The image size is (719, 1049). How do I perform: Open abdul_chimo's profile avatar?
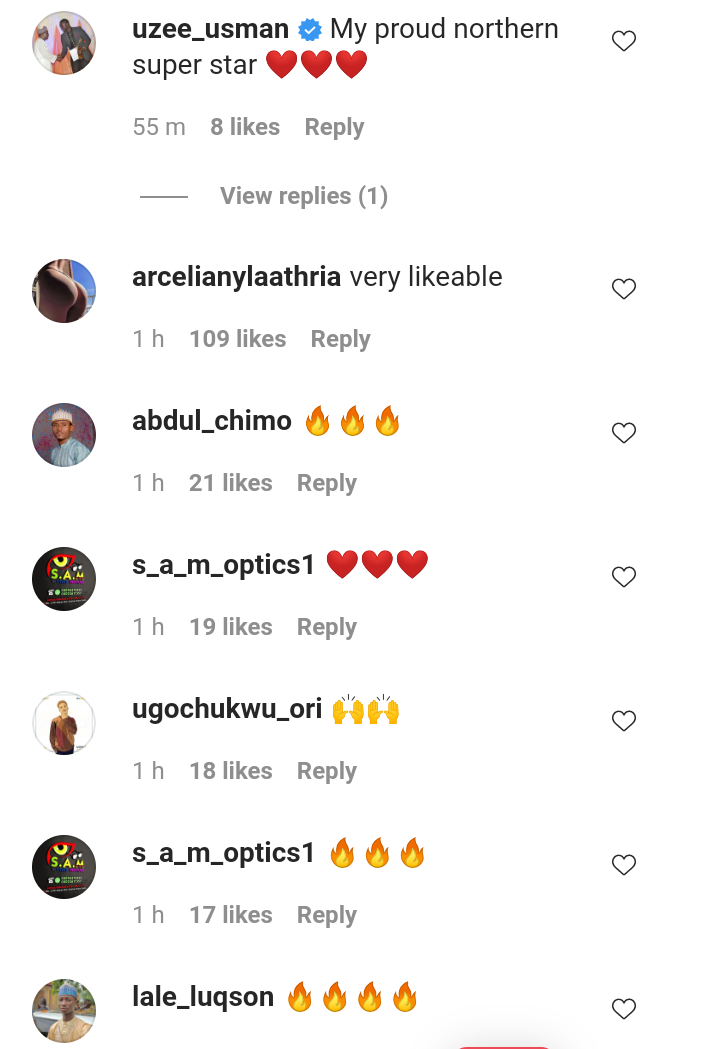click(x=64, y=435)
